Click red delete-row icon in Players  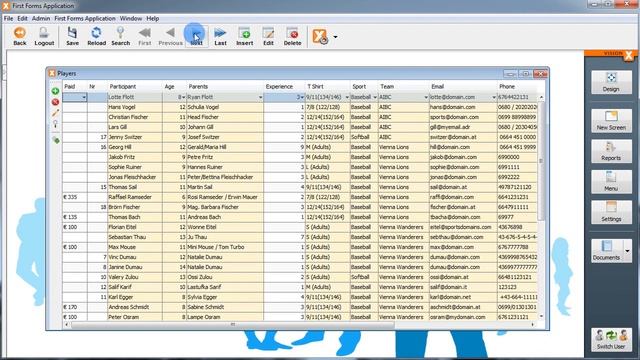[55, 102]
